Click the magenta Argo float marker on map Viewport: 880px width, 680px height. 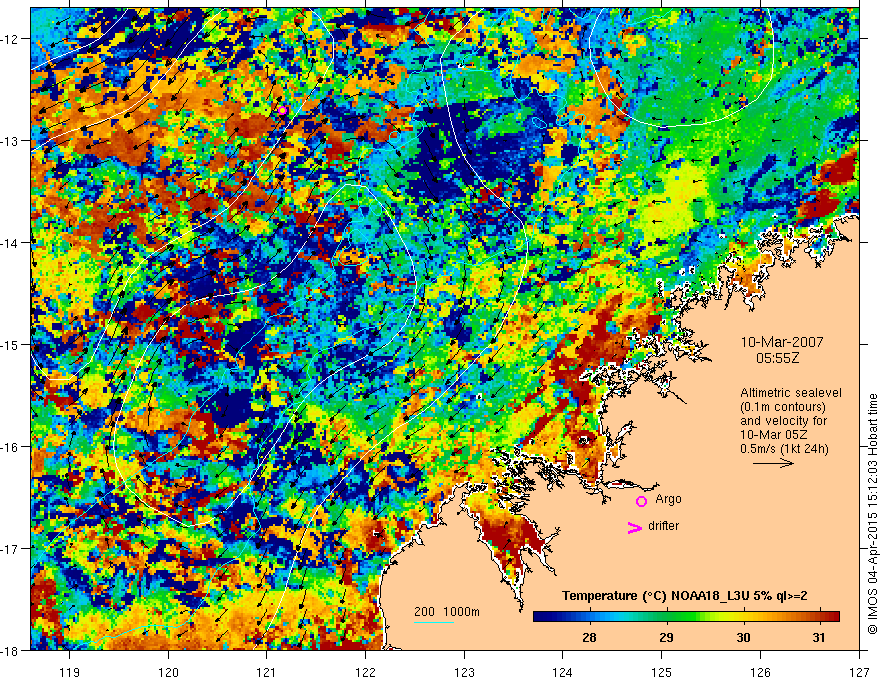(x=282, y=111)
